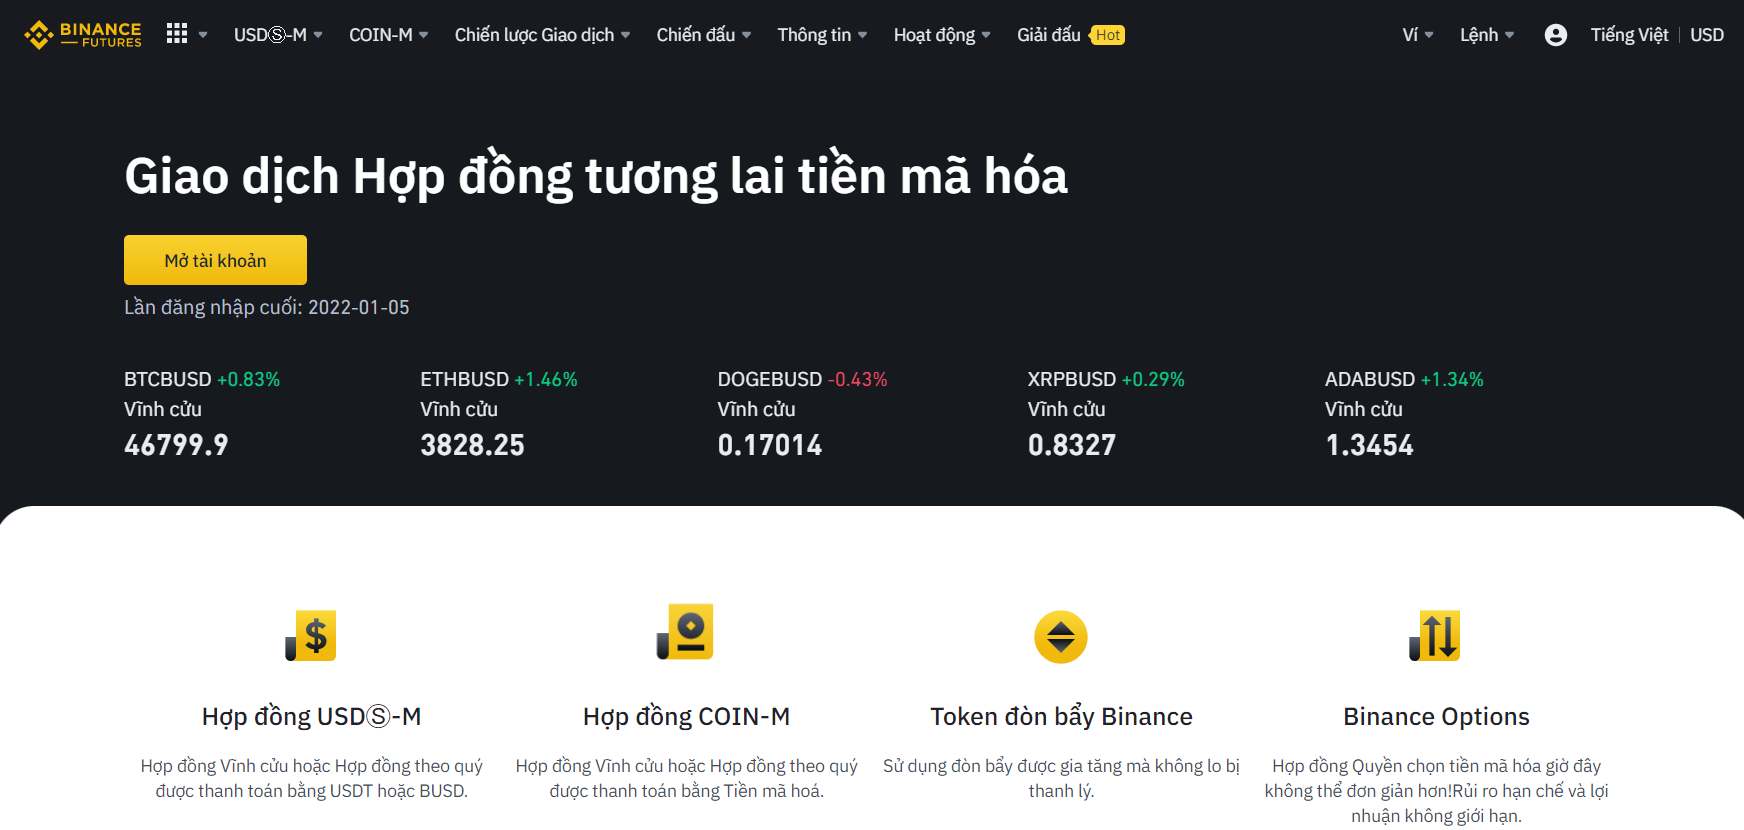This screenshot has height=830, width=1744.
Task: Click the DOGEBUSD price 0.17014
Action: click(x=770, y=445)
